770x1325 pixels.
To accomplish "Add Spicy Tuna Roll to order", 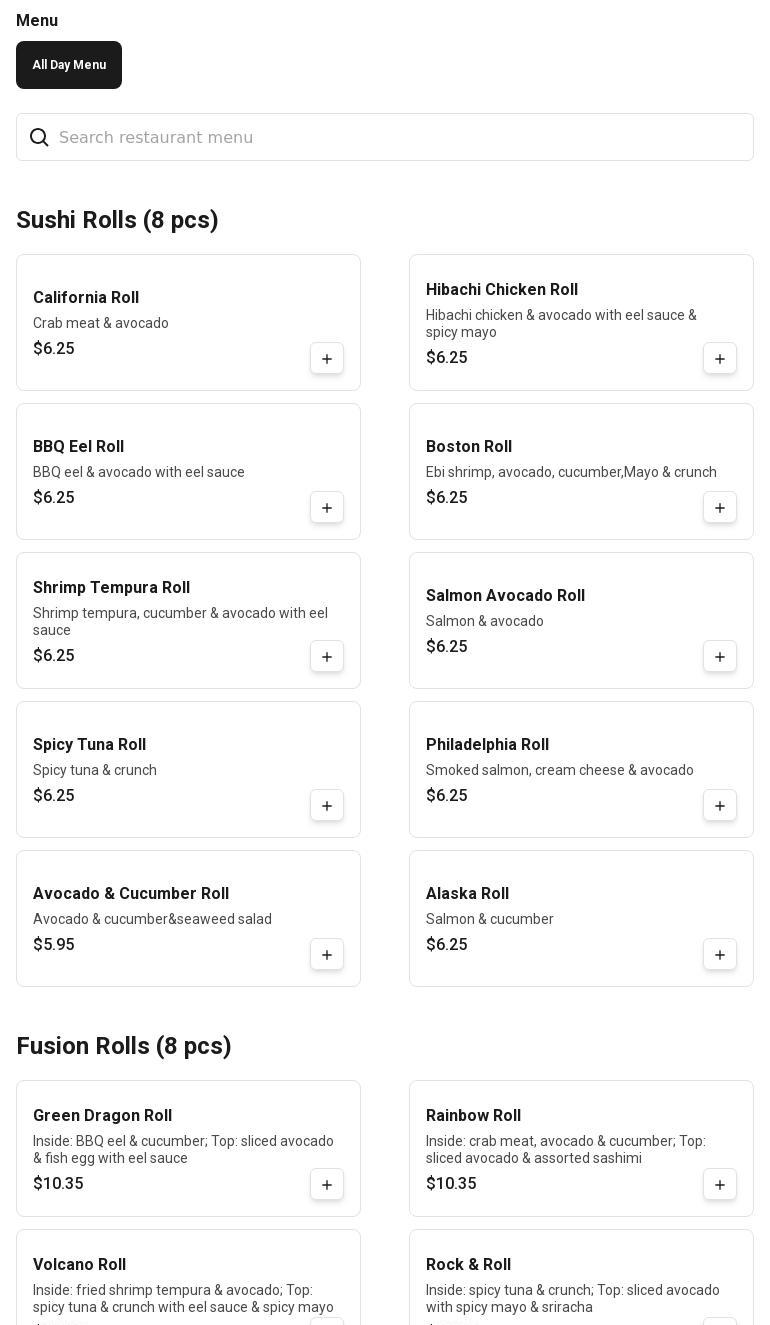I will pos(327,806).
